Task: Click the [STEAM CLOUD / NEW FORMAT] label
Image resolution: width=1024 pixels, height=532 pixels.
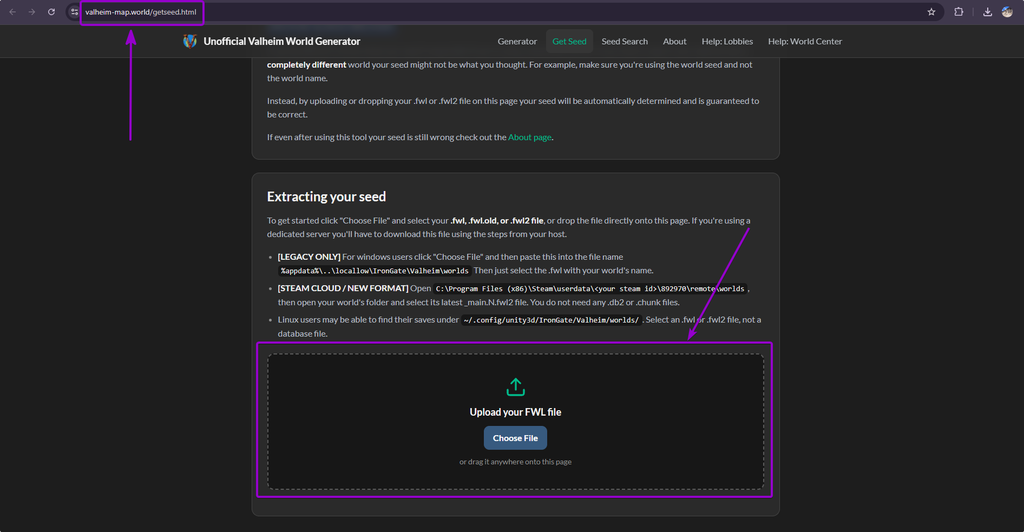Action: coord(343,288)
